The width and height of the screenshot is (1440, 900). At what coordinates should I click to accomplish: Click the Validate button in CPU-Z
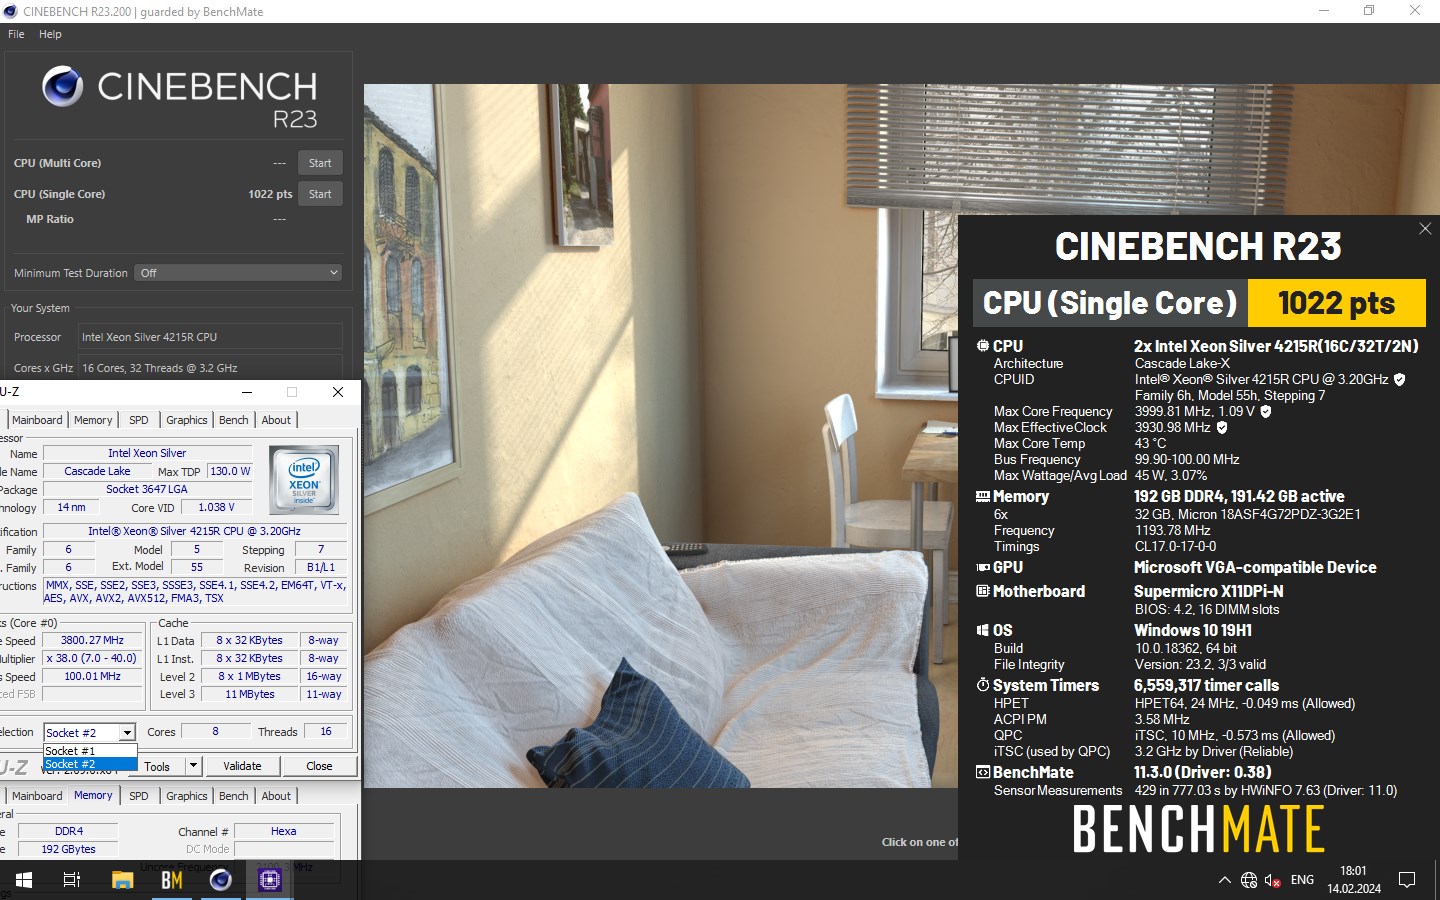242,766
